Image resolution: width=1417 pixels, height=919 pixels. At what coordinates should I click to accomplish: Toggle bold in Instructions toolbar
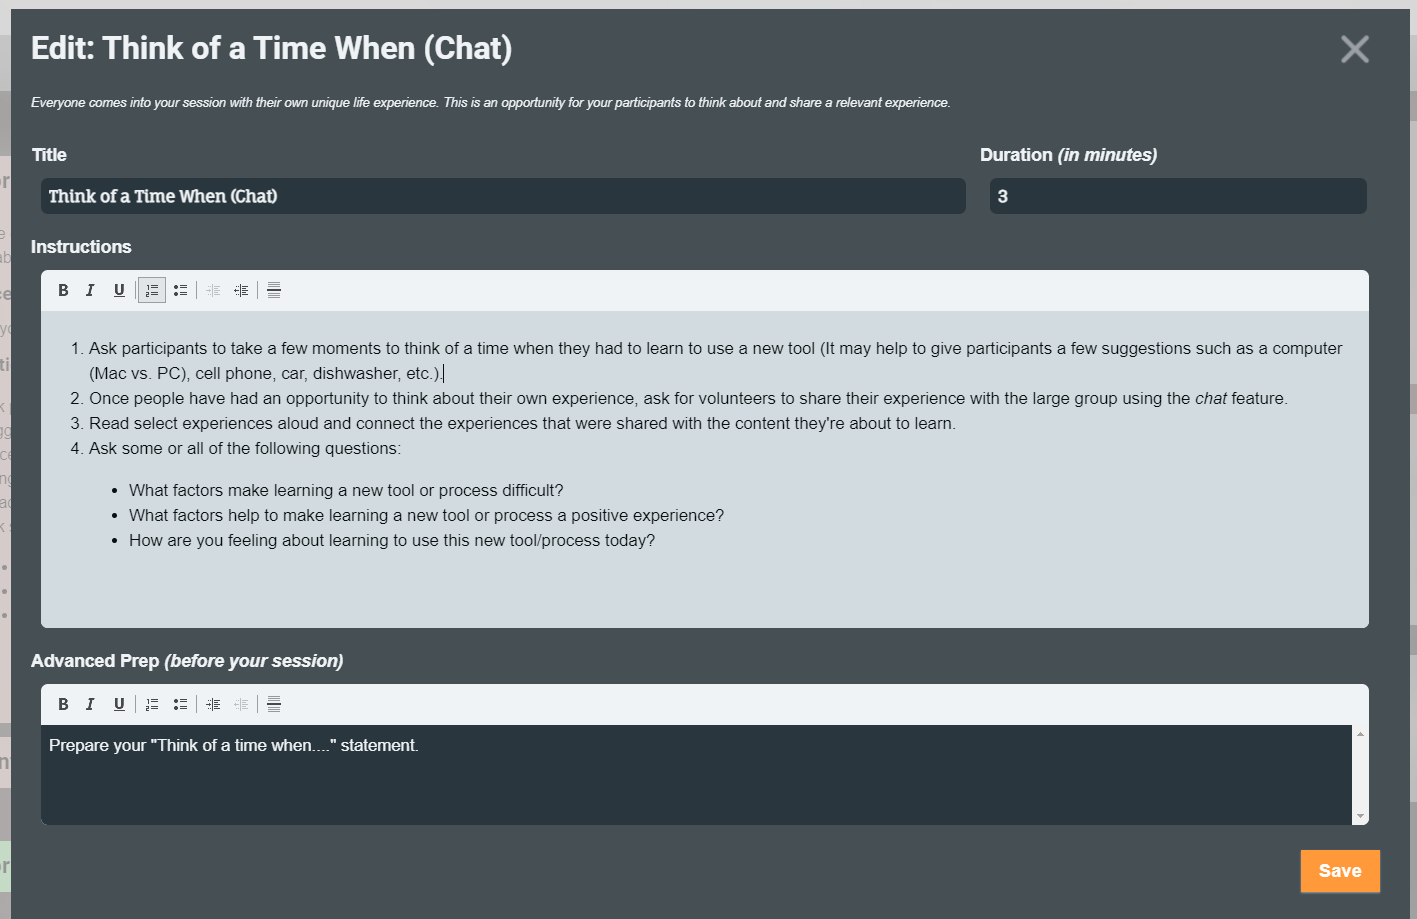63,290
